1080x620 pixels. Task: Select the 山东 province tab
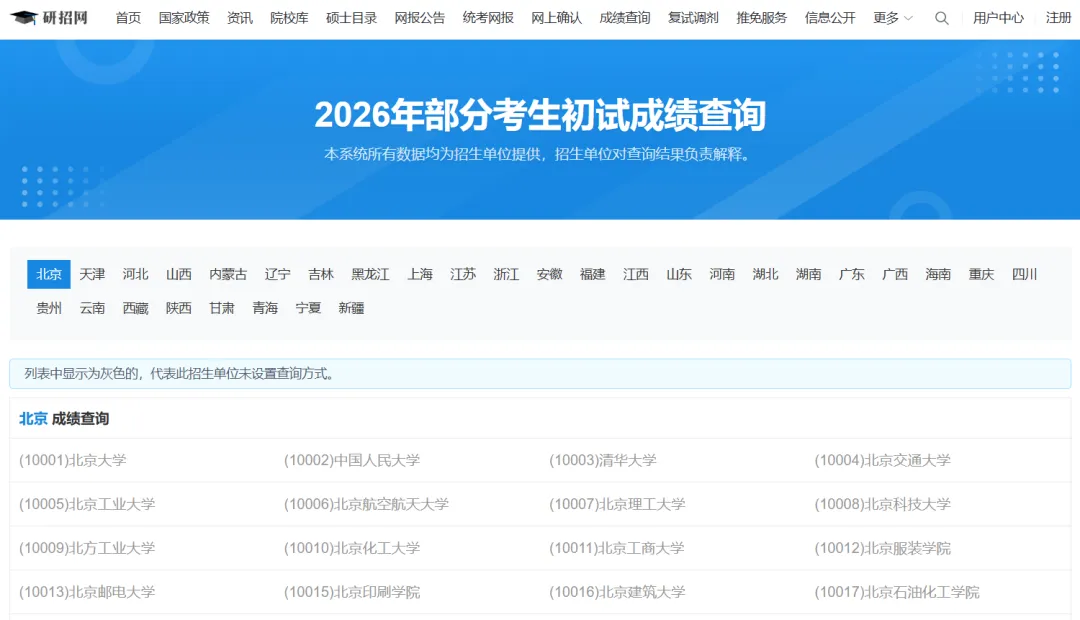679,274
